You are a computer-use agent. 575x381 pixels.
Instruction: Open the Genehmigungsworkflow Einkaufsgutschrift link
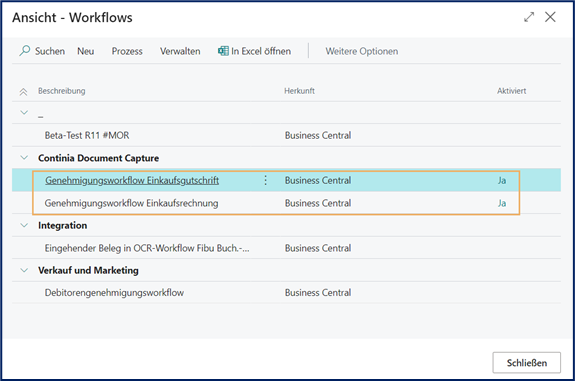(x=132, y=180)
